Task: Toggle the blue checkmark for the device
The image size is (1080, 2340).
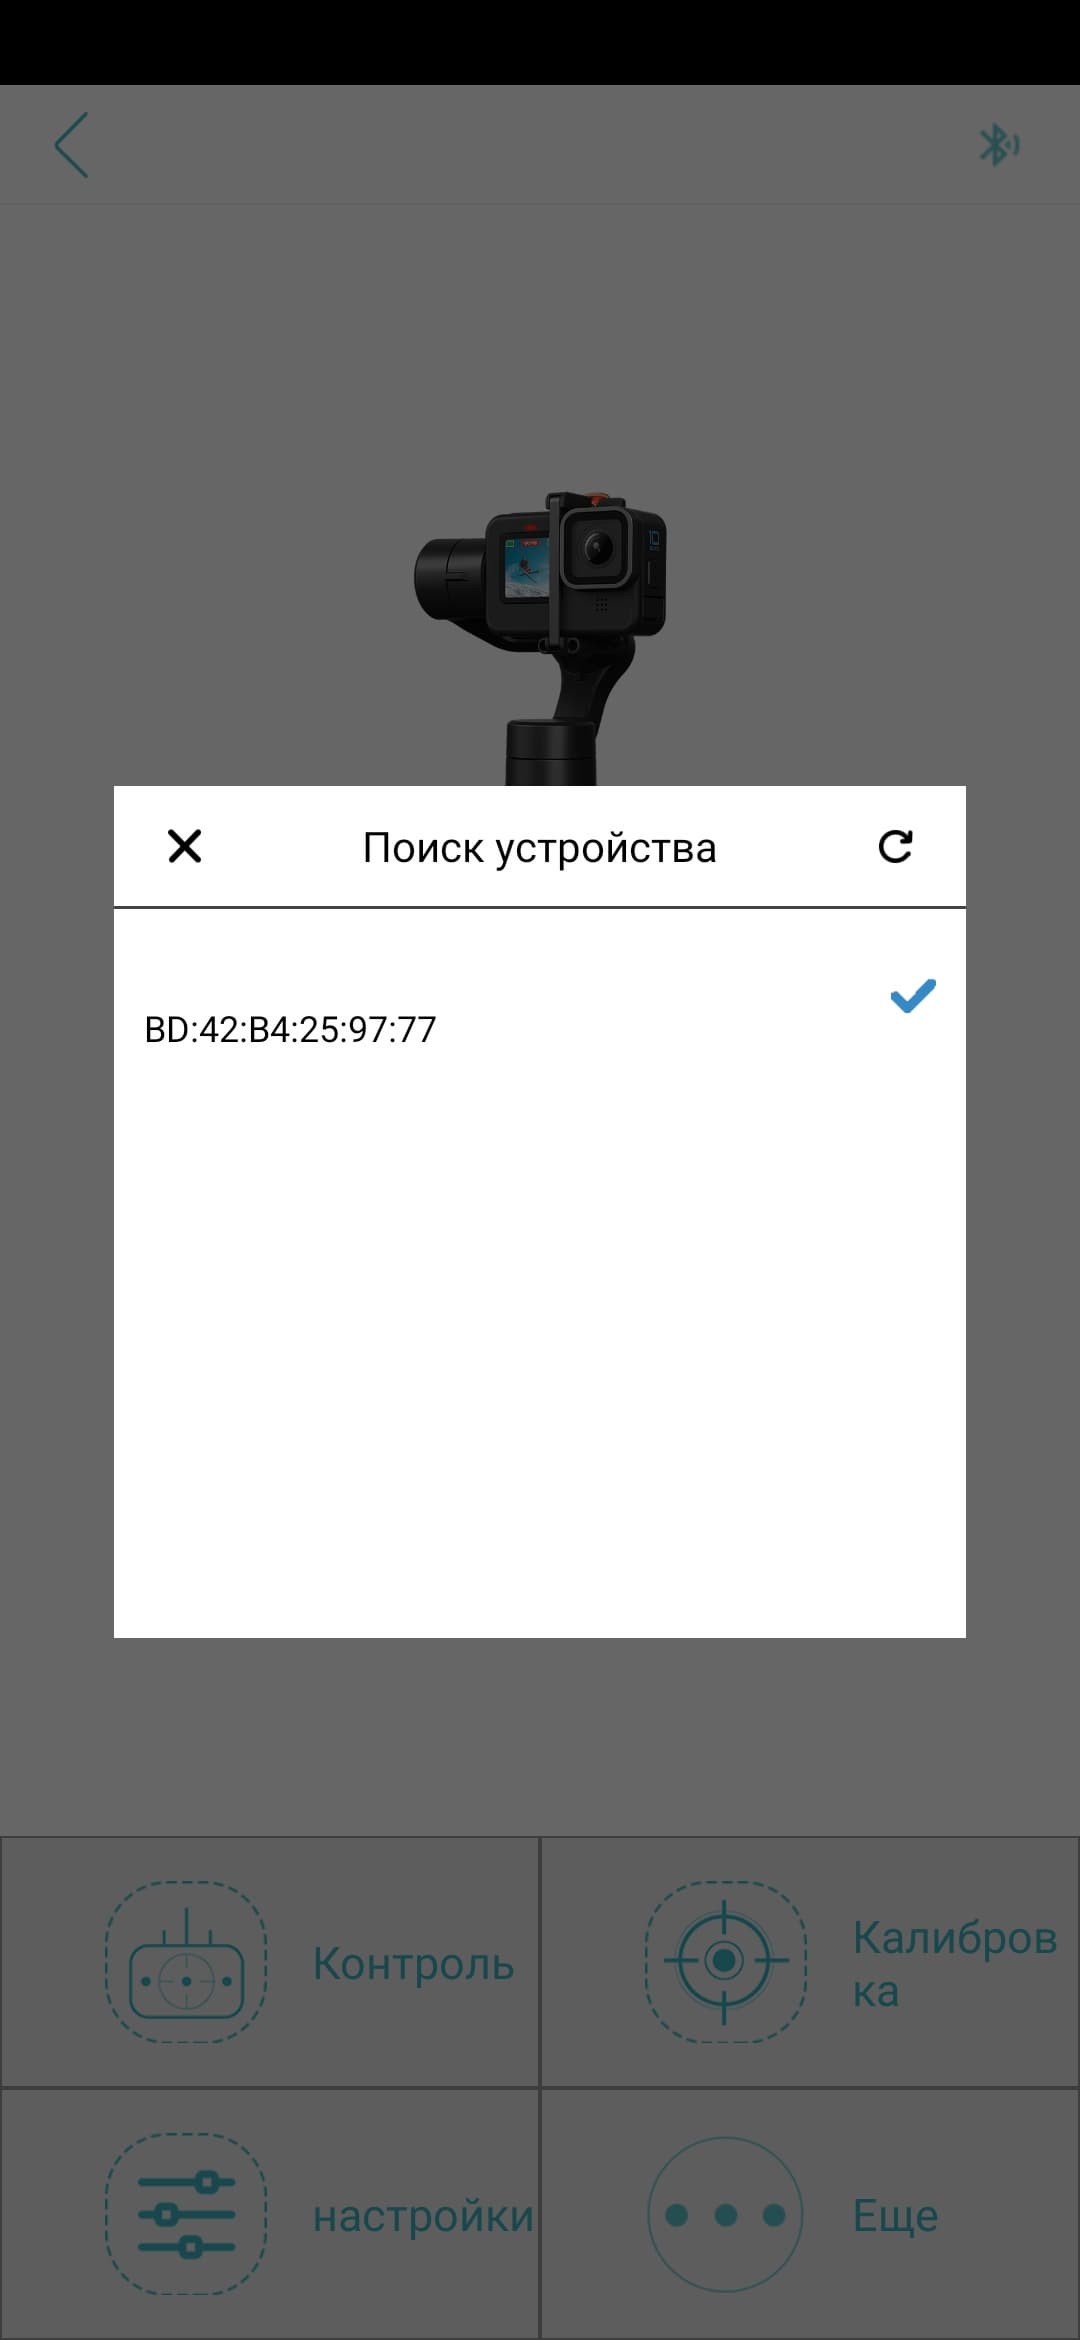Action: tap(912, 996)
